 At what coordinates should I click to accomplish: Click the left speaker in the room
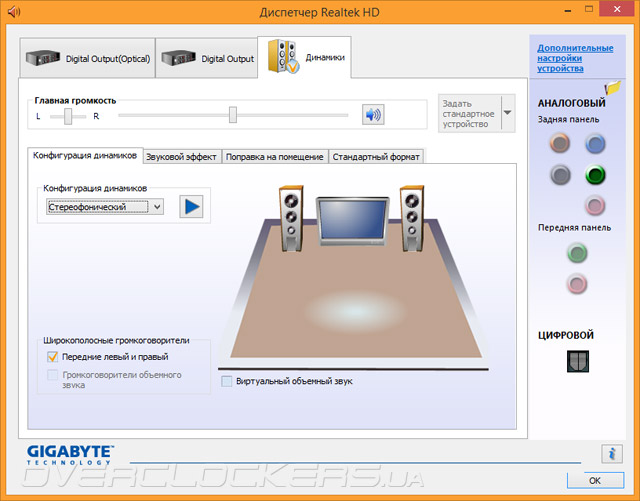291,218
